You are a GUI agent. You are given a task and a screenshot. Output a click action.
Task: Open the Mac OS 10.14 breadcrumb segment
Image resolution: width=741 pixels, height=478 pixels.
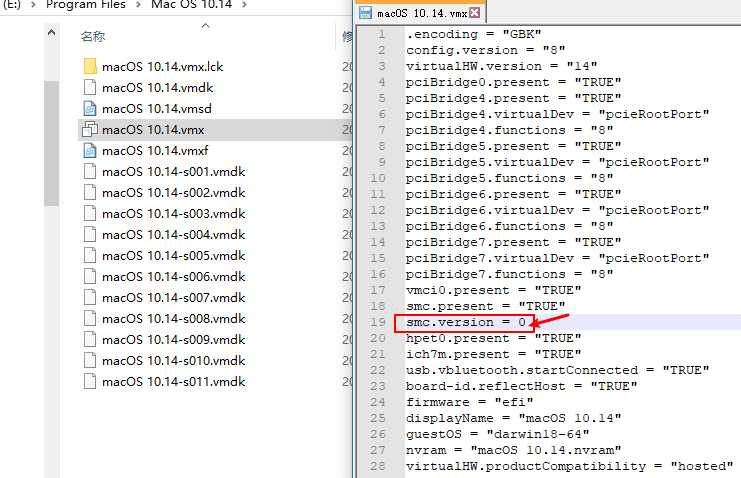[191, 5]
